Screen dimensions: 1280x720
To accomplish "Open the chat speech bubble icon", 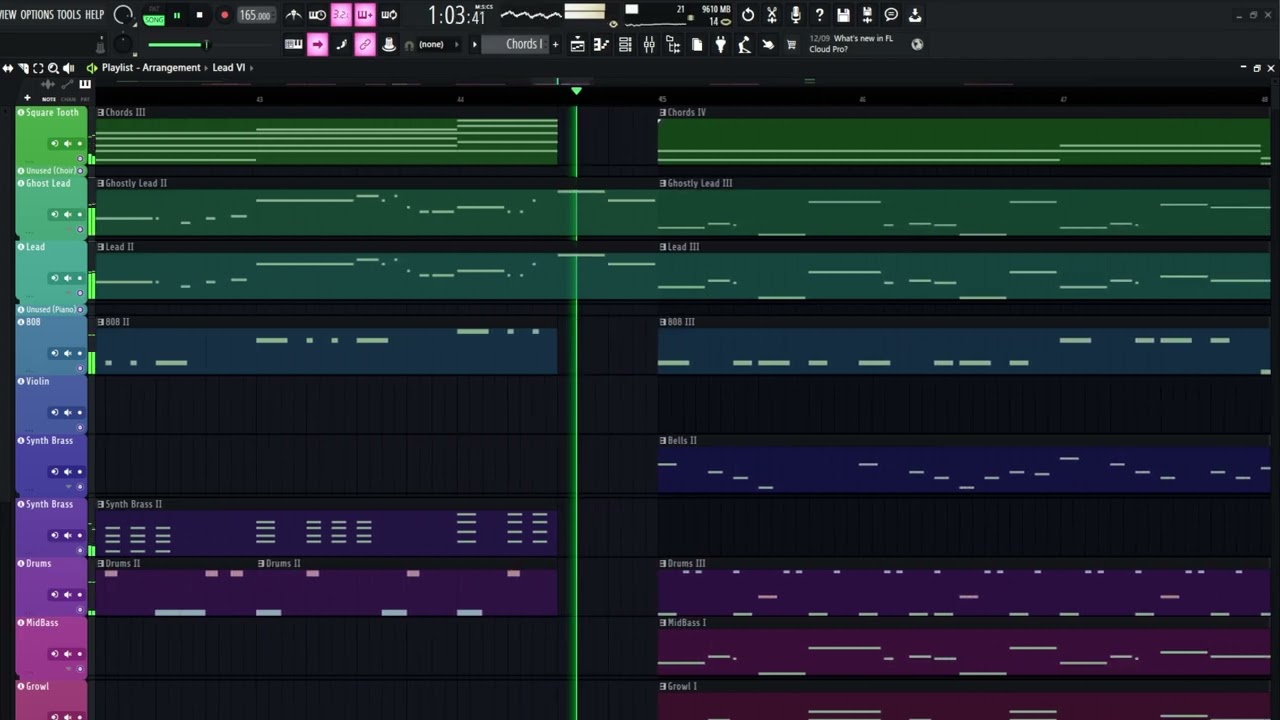I will tap(891, 15).
